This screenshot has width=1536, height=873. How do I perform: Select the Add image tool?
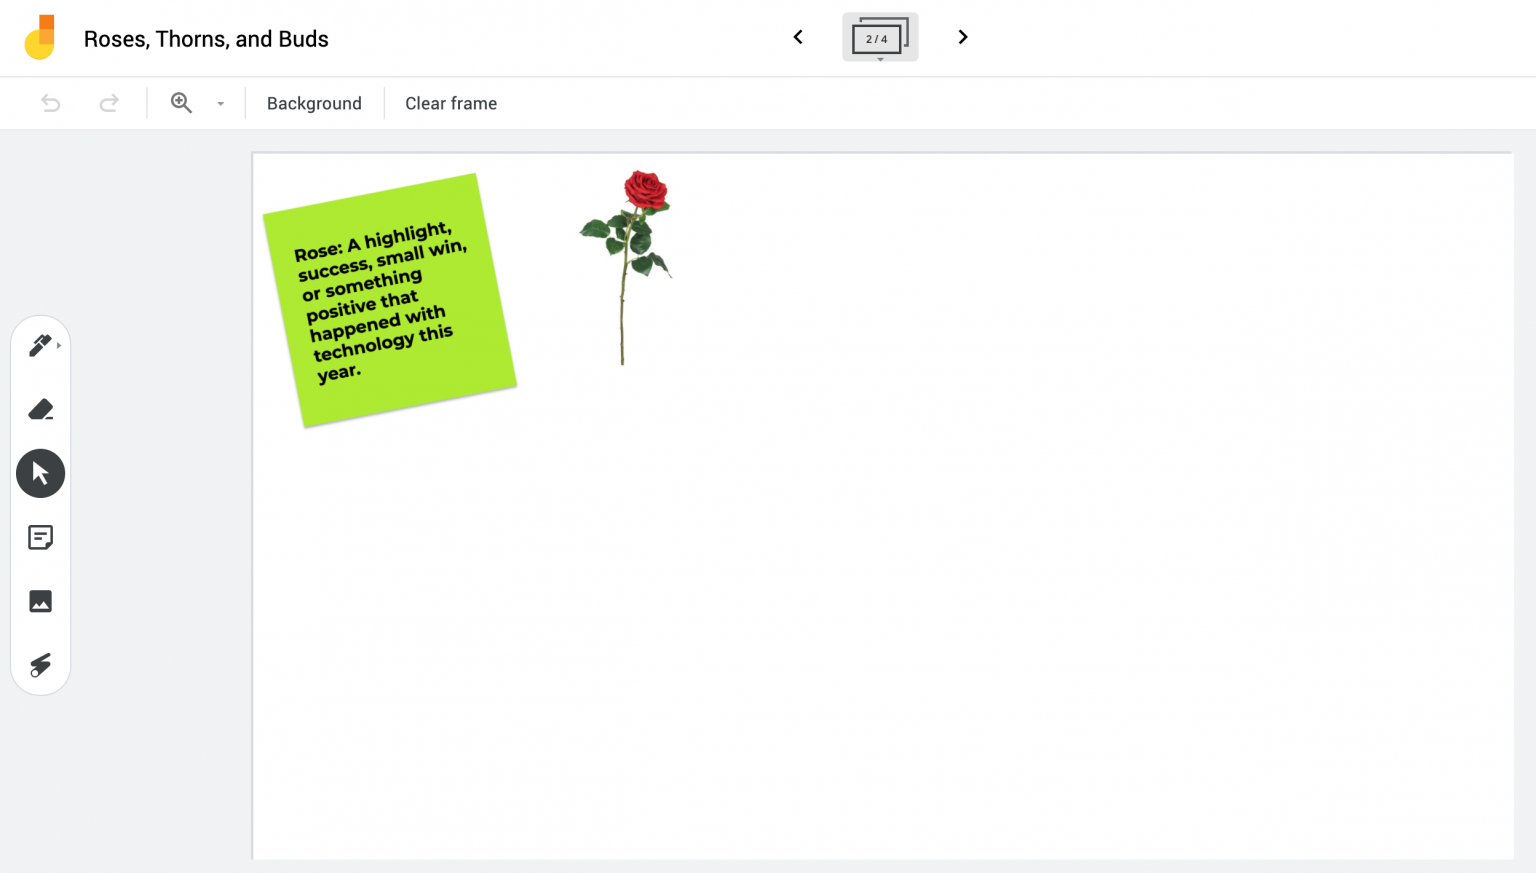(40, 601)
